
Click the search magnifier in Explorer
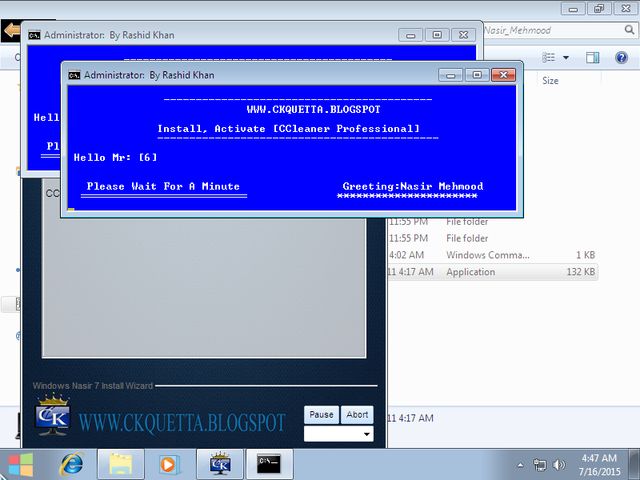(x=629, y=30)
